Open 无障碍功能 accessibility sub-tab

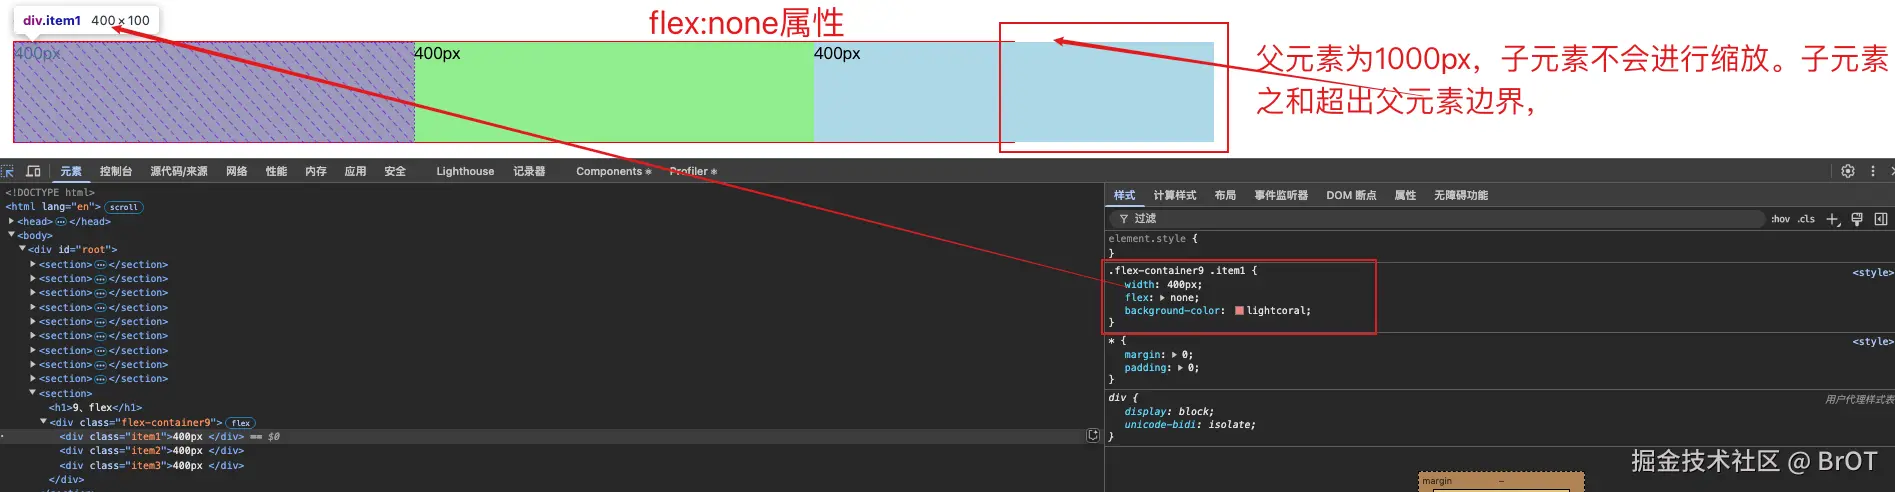coord(1461,196)
